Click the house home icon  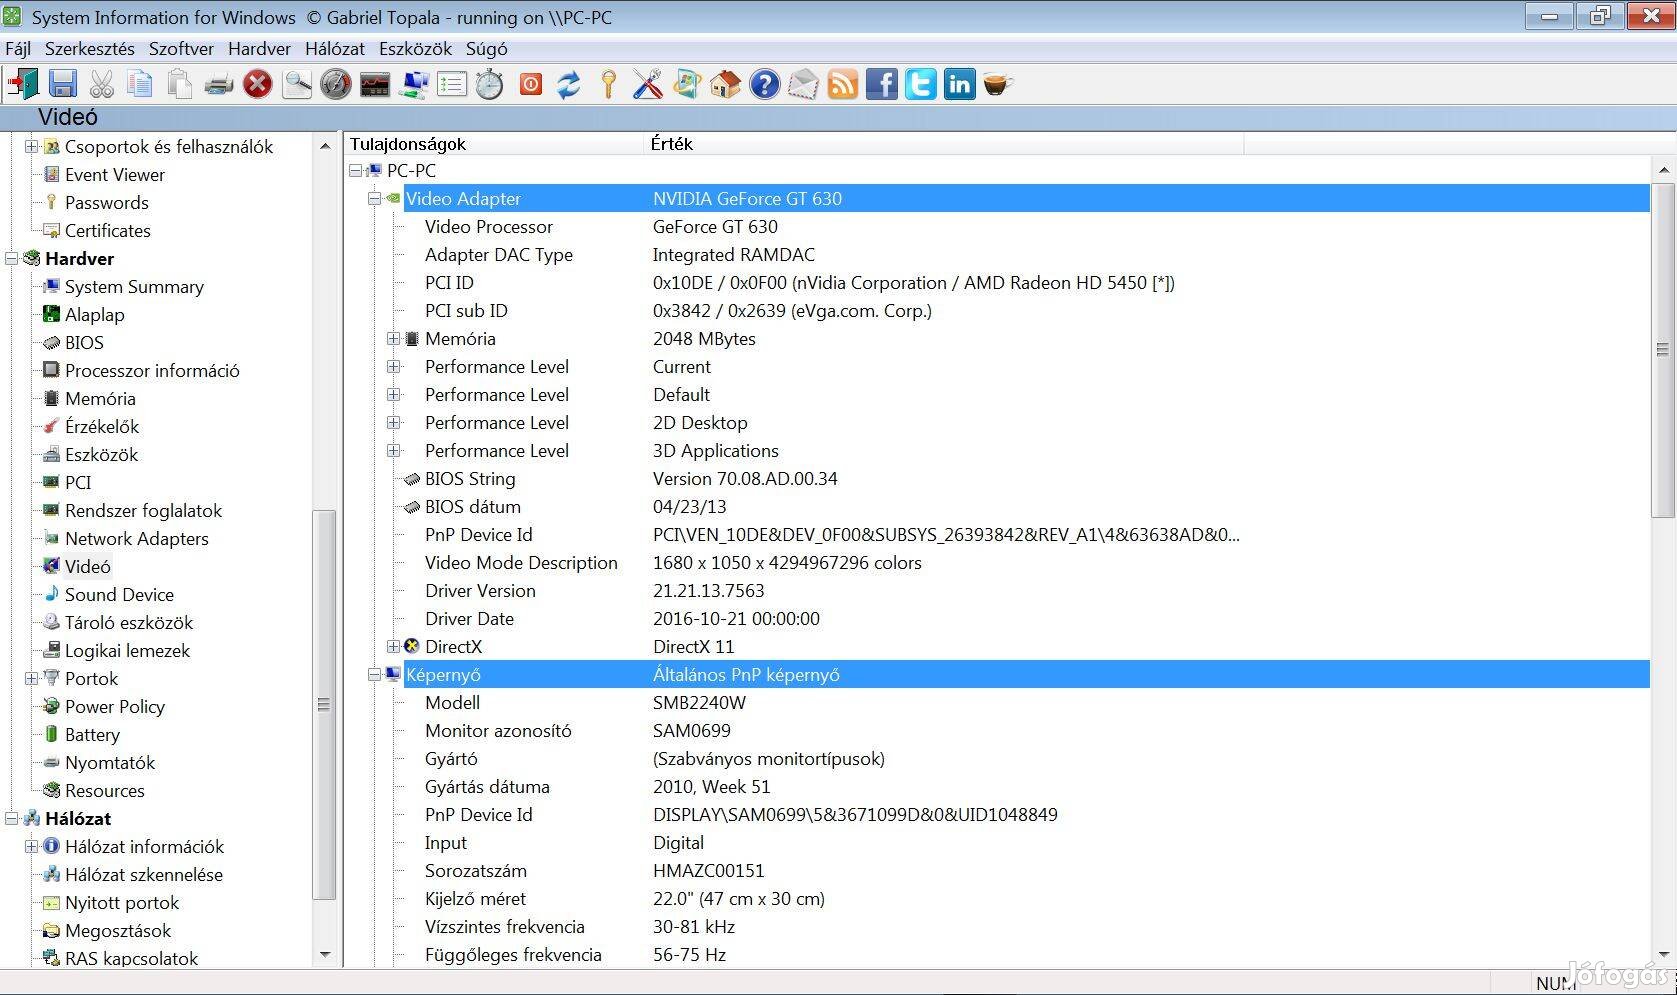point(725,84)
